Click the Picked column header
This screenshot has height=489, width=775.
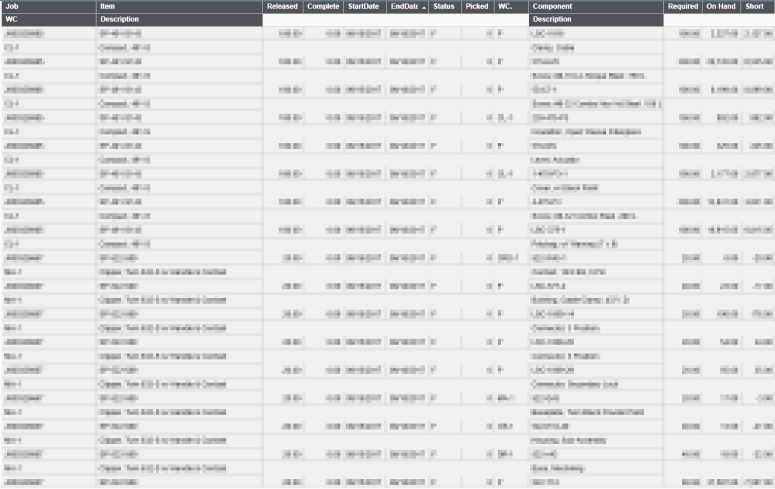476,6
